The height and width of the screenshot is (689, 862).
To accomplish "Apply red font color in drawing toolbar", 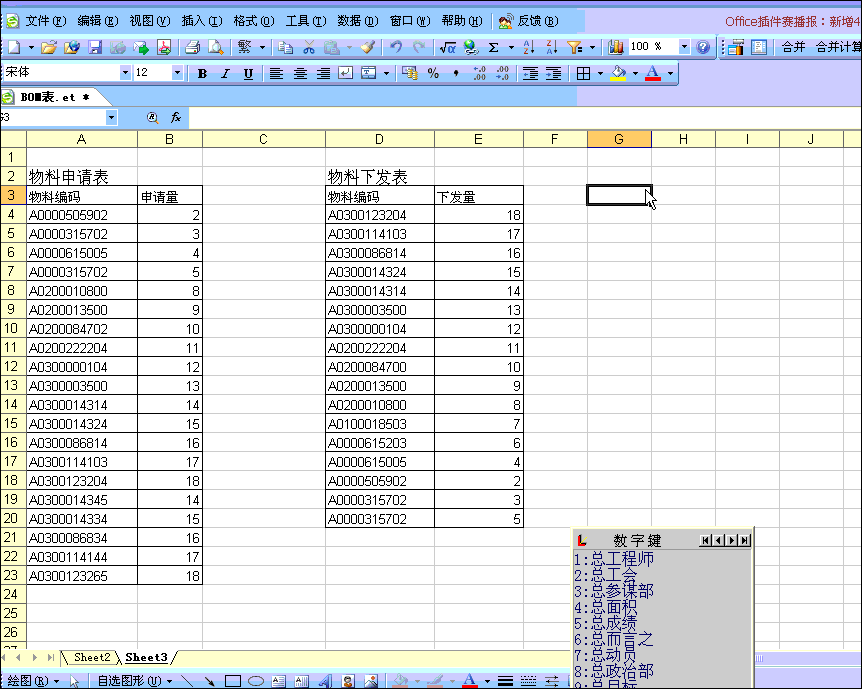I will tap(469, 681).
